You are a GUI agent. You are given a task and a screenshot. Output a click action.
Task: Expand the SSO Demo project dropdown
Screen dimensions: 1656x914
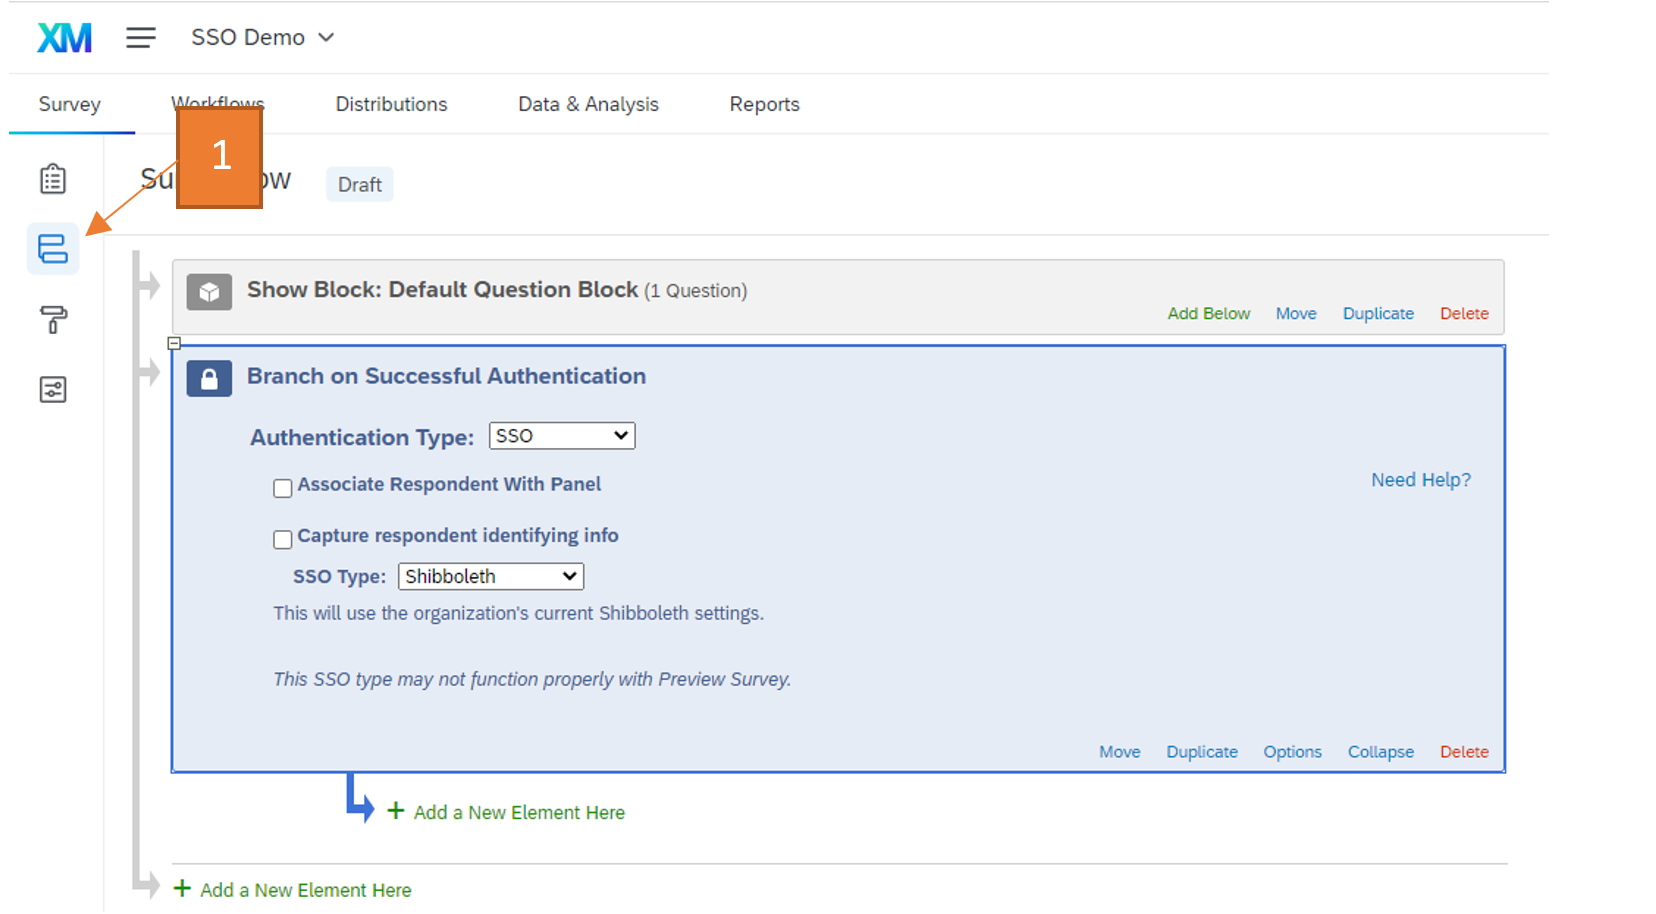(x=263, y=38)
